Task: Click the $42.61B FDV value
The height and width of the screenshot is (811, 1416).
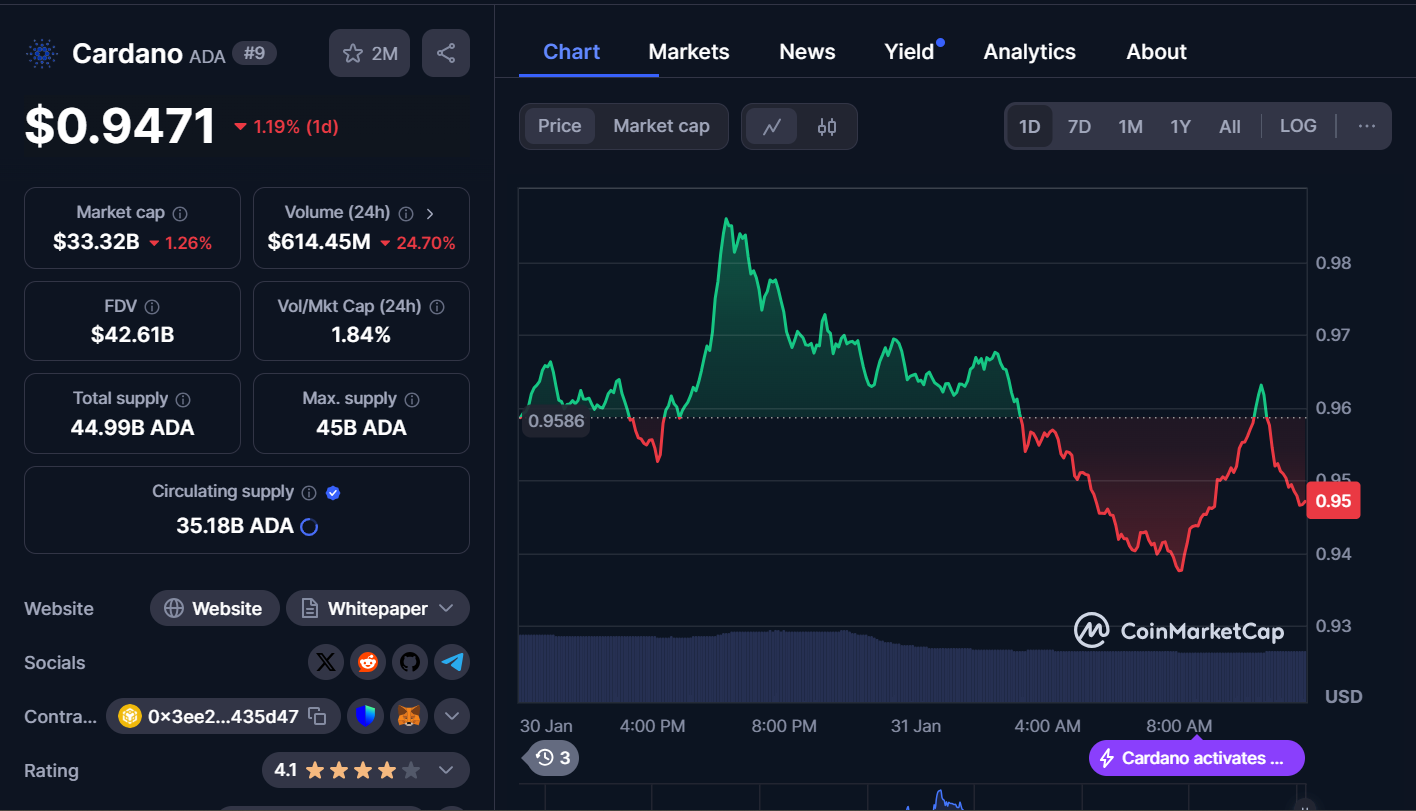Action: (x=132, y=335)
